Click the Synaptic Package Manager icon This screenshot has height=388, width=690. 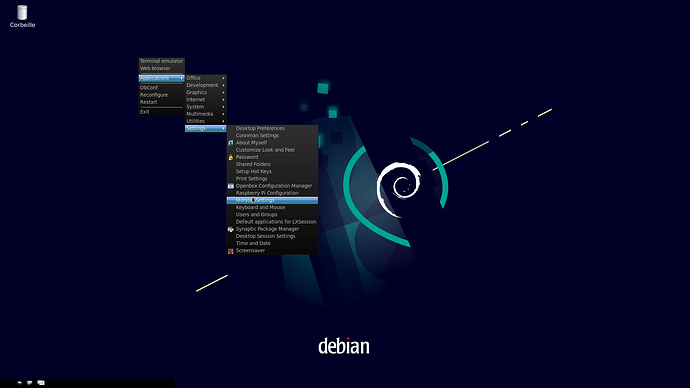pyautogui.click(x=231, y=229)
